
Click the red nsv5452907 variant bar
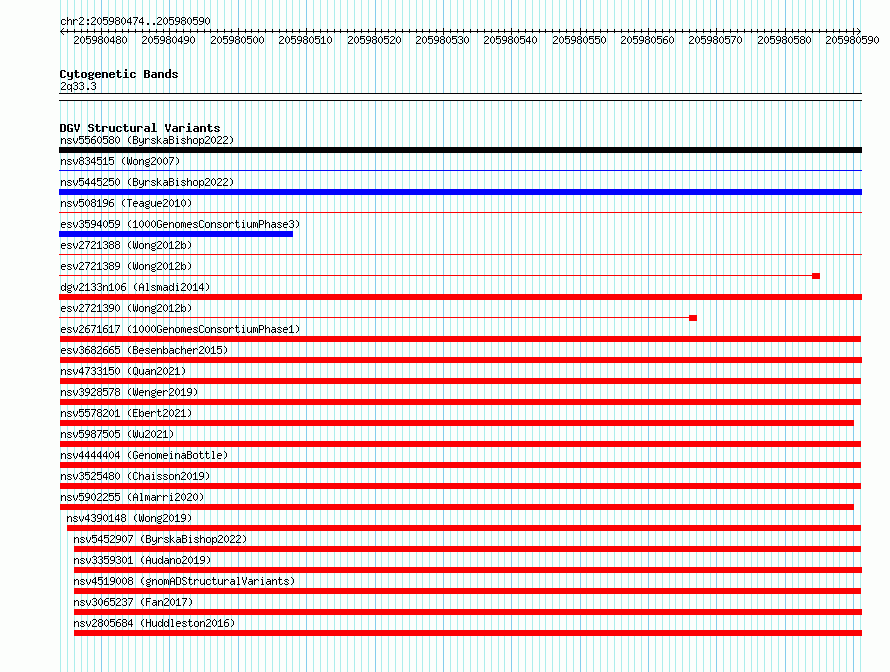[467, 549]
